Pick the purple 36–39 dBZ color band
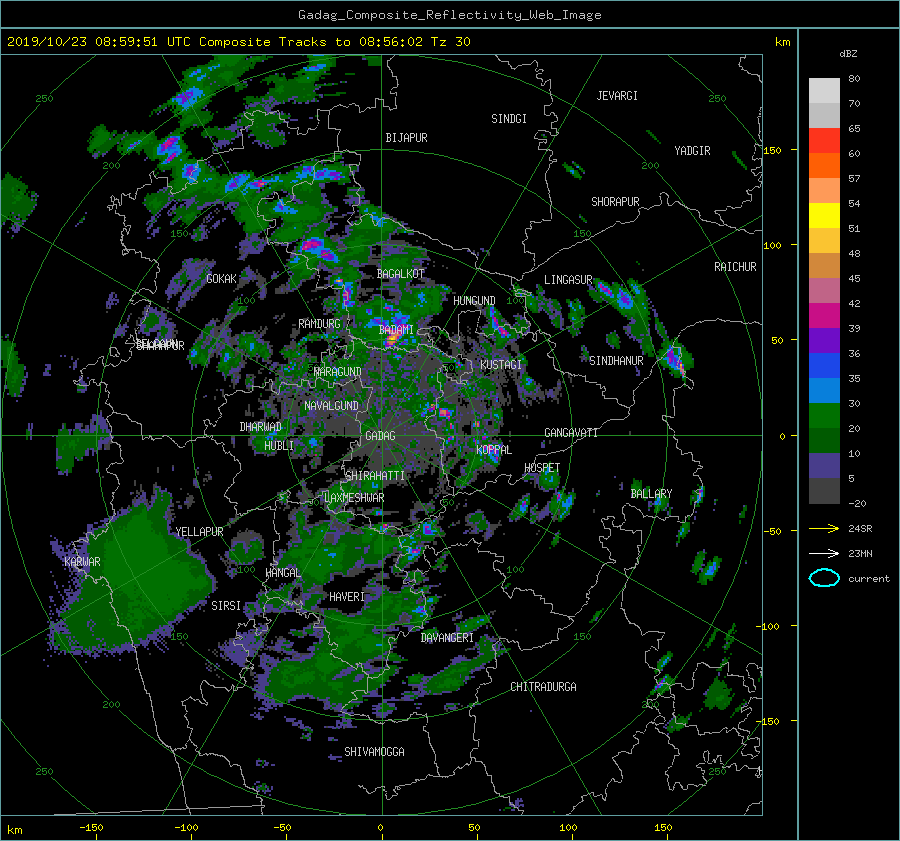 point(824,341)
